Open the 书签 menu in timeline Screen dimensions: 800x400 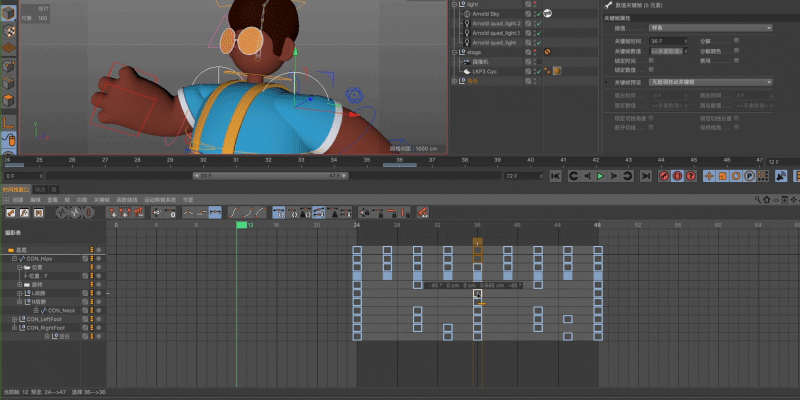point(188,200)
